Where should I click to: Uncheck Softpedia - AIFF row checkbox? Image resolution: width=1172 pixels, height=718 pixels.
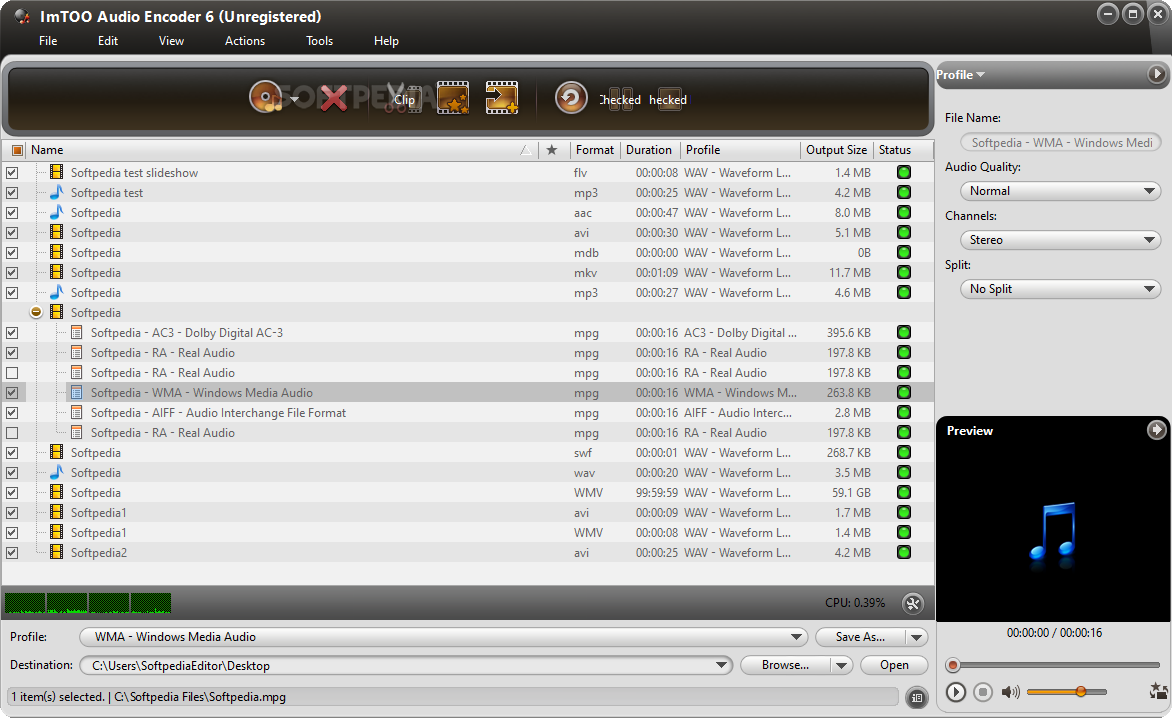(12, 412)
